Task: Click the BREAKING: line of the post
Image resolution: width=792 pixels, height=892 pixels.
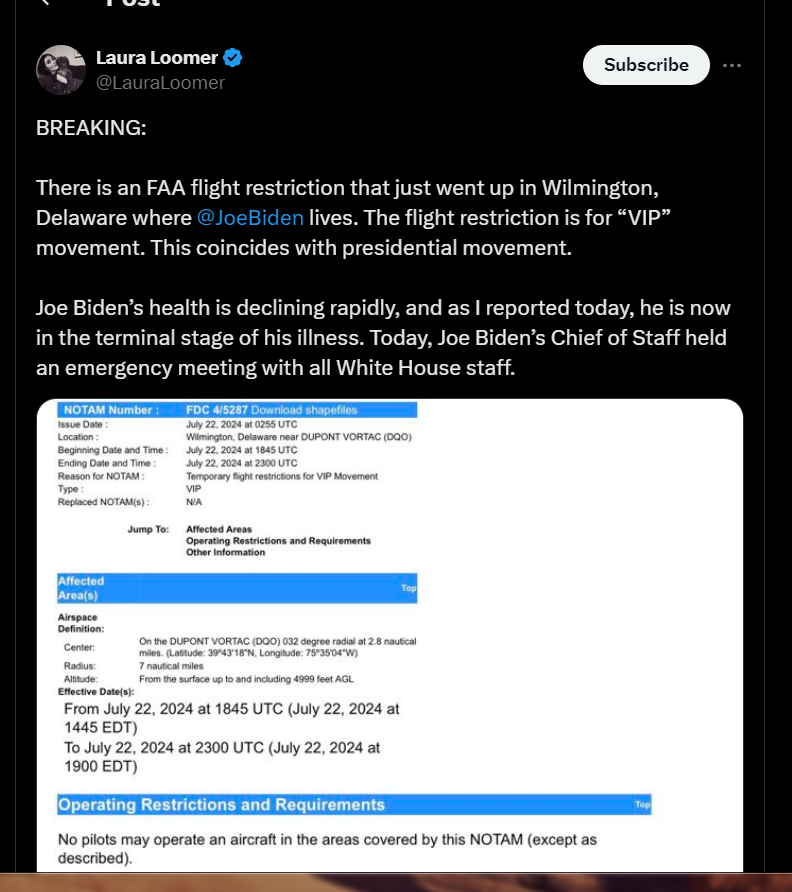Action: coord(89,129)
